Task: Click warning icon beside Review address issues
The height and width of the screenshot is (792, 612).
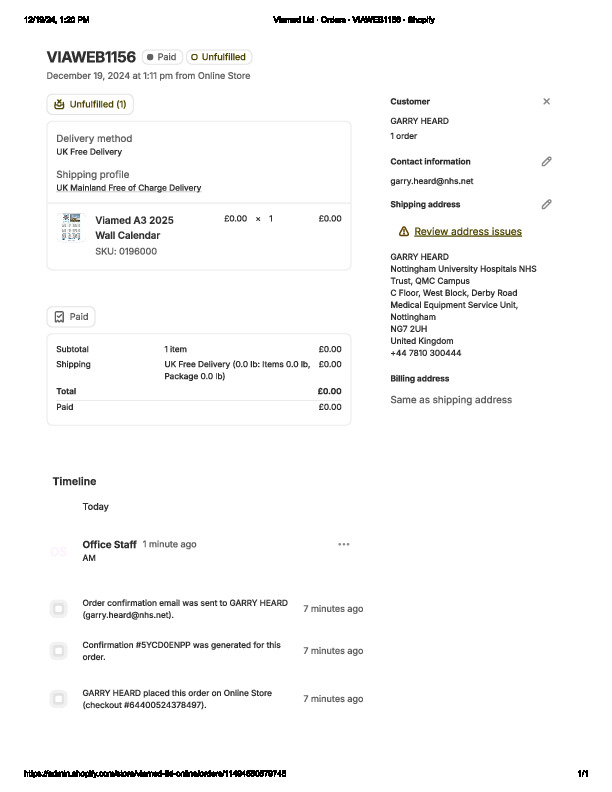Action: pyautogui.click(x=403, y=232)
